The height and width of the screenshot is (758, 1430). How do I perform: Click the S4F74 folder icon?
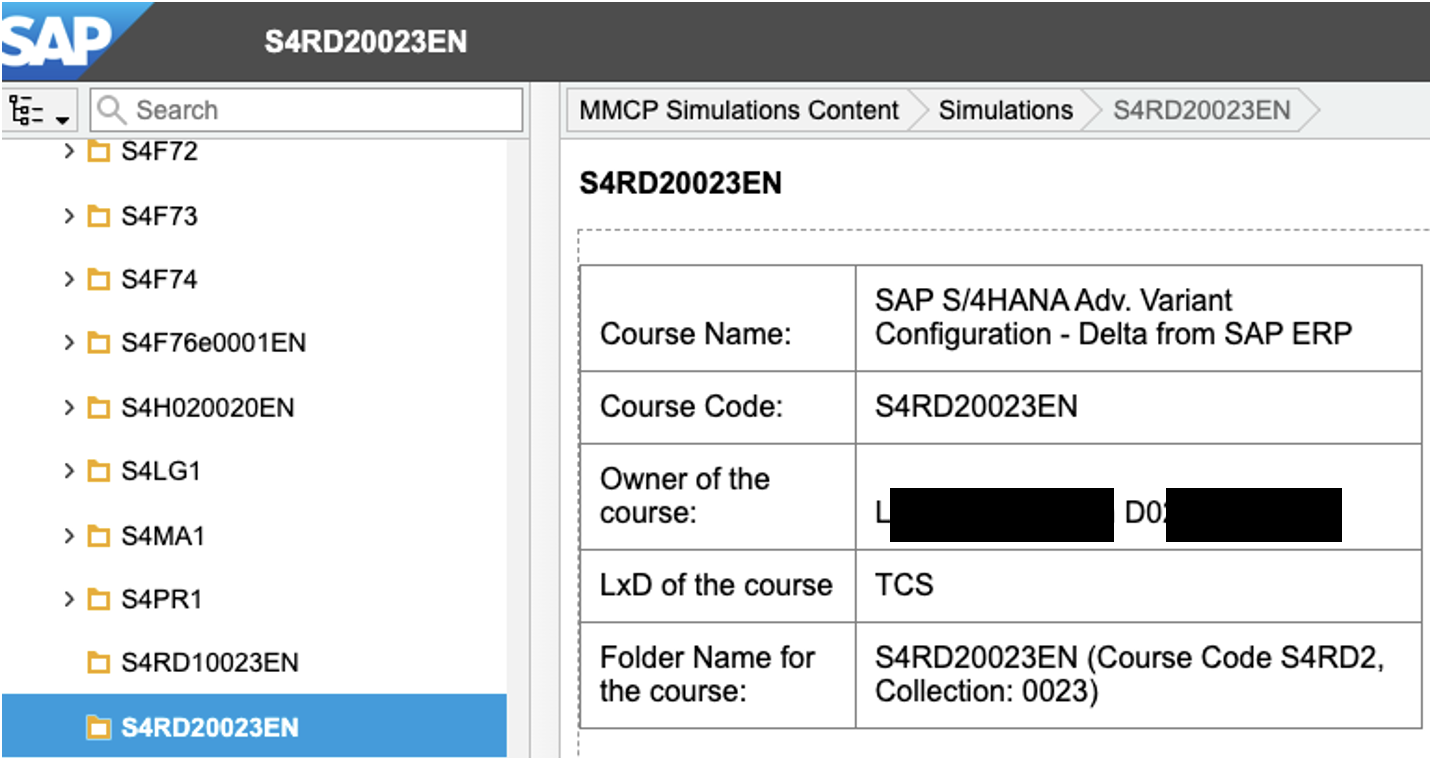click(x=98, y=280)
